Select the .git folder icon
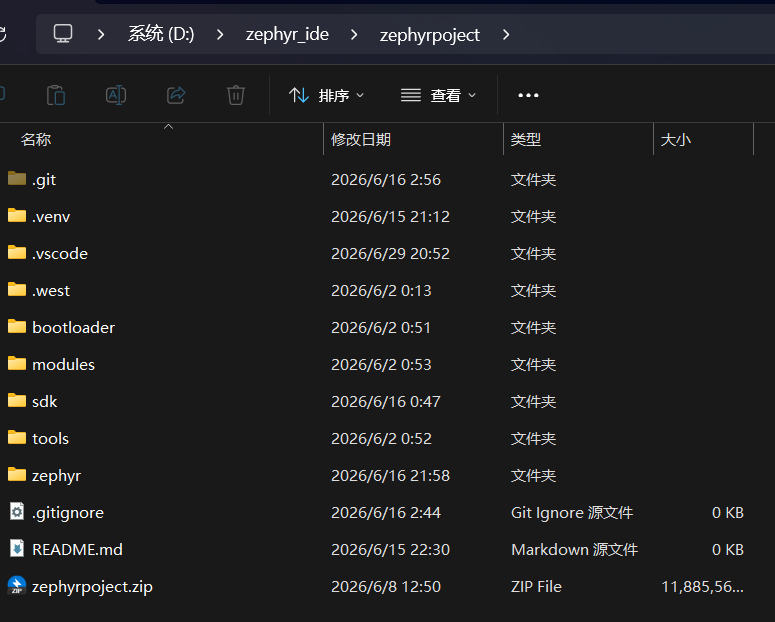 [x=17, y=178]
